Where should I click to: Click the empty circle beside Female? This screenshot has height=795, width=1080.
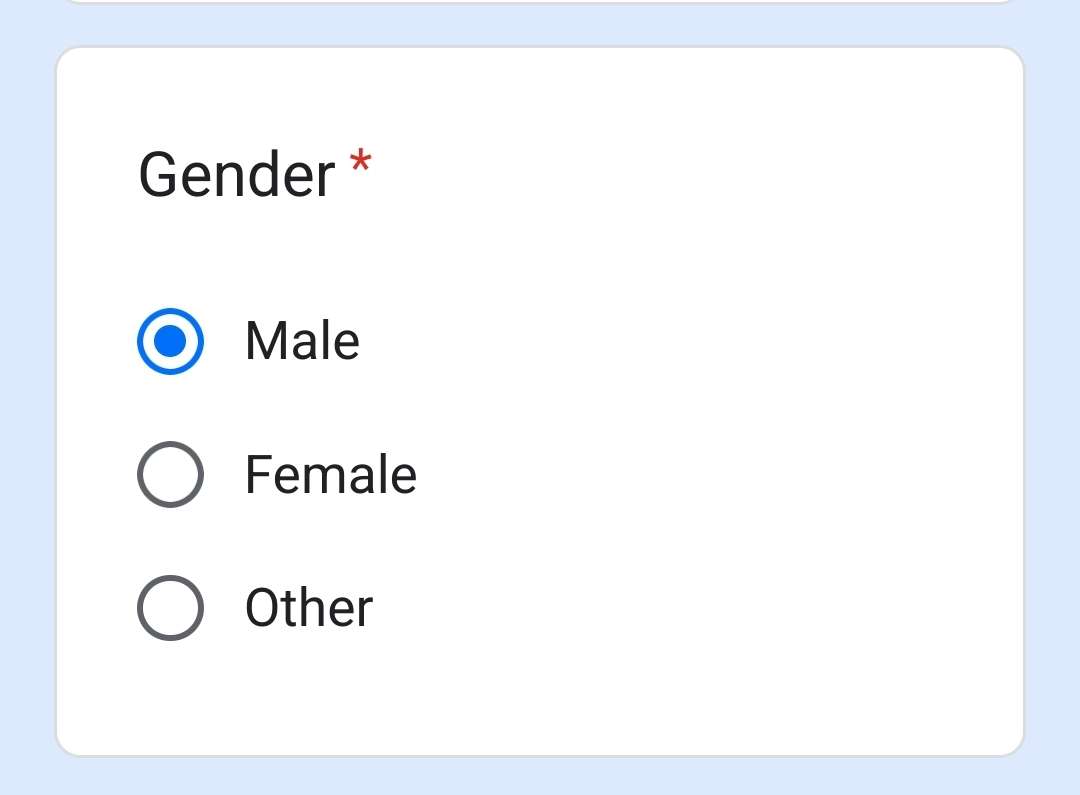click(170, 474)
